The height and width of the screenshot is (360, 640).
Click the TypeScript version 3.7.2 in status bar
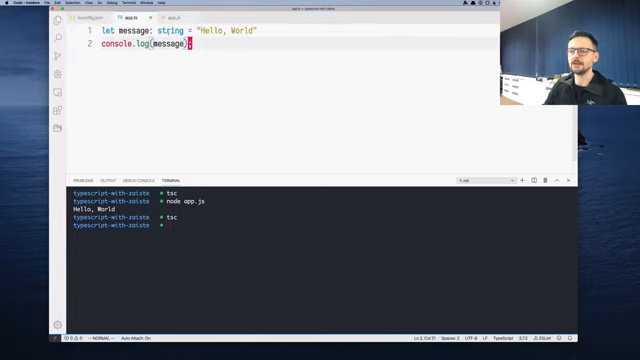(523, 338)
